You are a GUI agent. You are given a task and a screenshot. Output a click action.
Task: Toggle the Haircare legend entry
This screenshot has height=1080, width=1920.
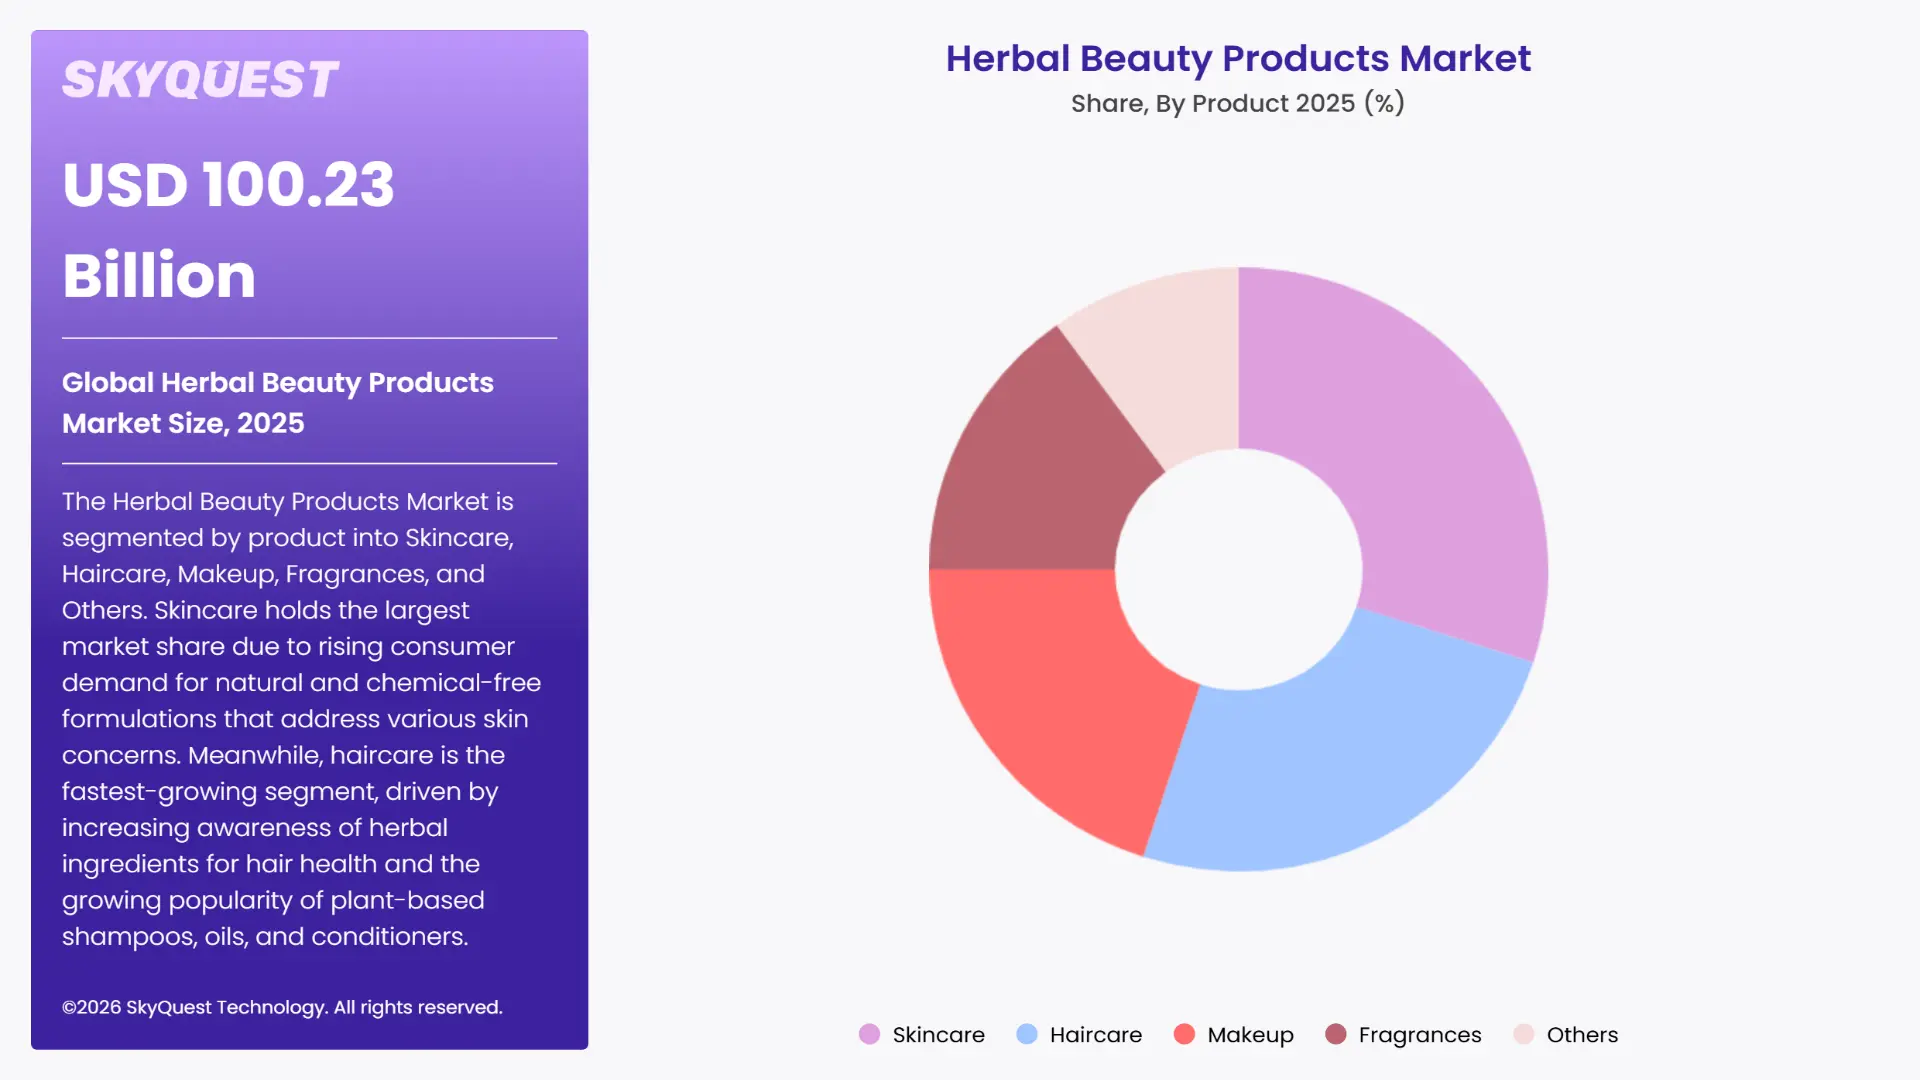1079,1034
